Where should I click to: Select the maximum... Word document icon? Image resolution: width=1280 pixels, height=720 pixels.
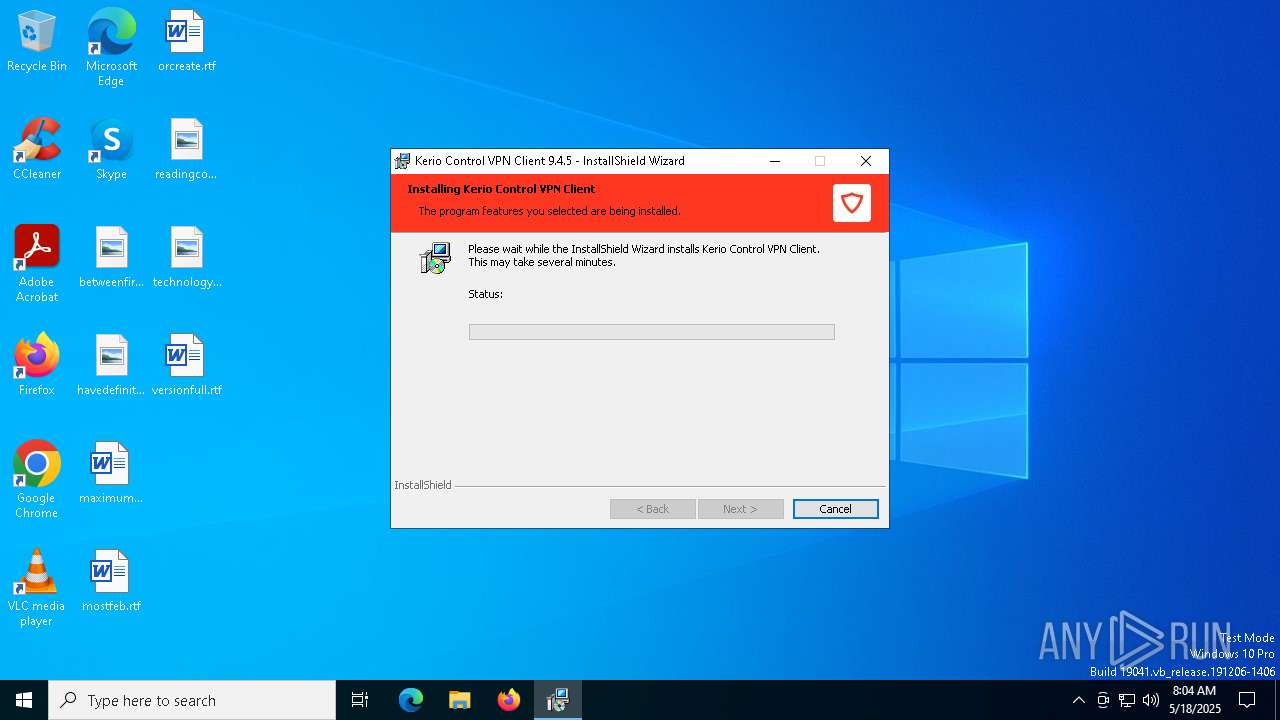(111, 473)
